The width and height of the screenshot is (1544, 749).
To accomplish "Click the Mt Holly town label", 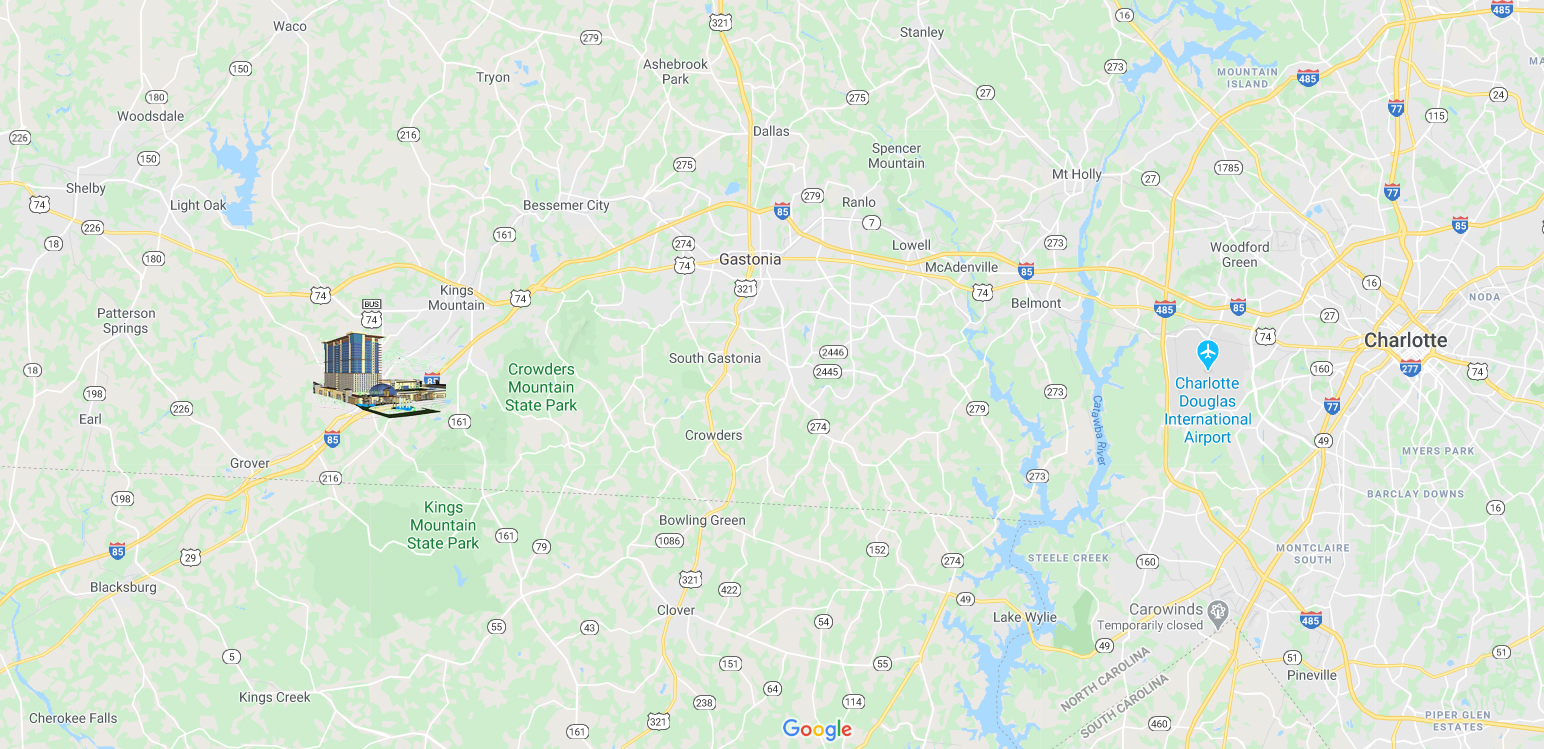I will pyautogui.click(x=1077, y=174).
